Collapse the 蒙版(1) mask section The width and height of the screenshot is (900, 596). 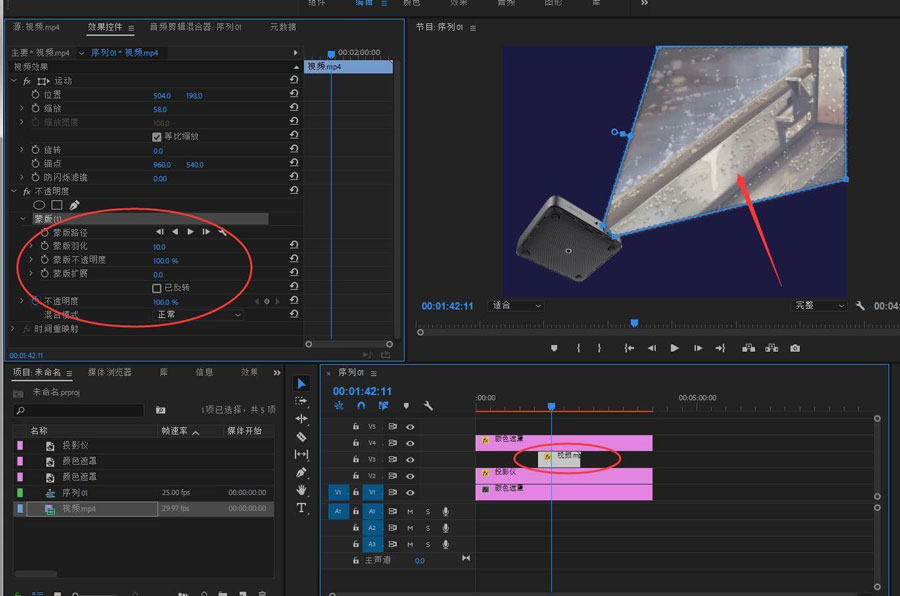[24, 219]
